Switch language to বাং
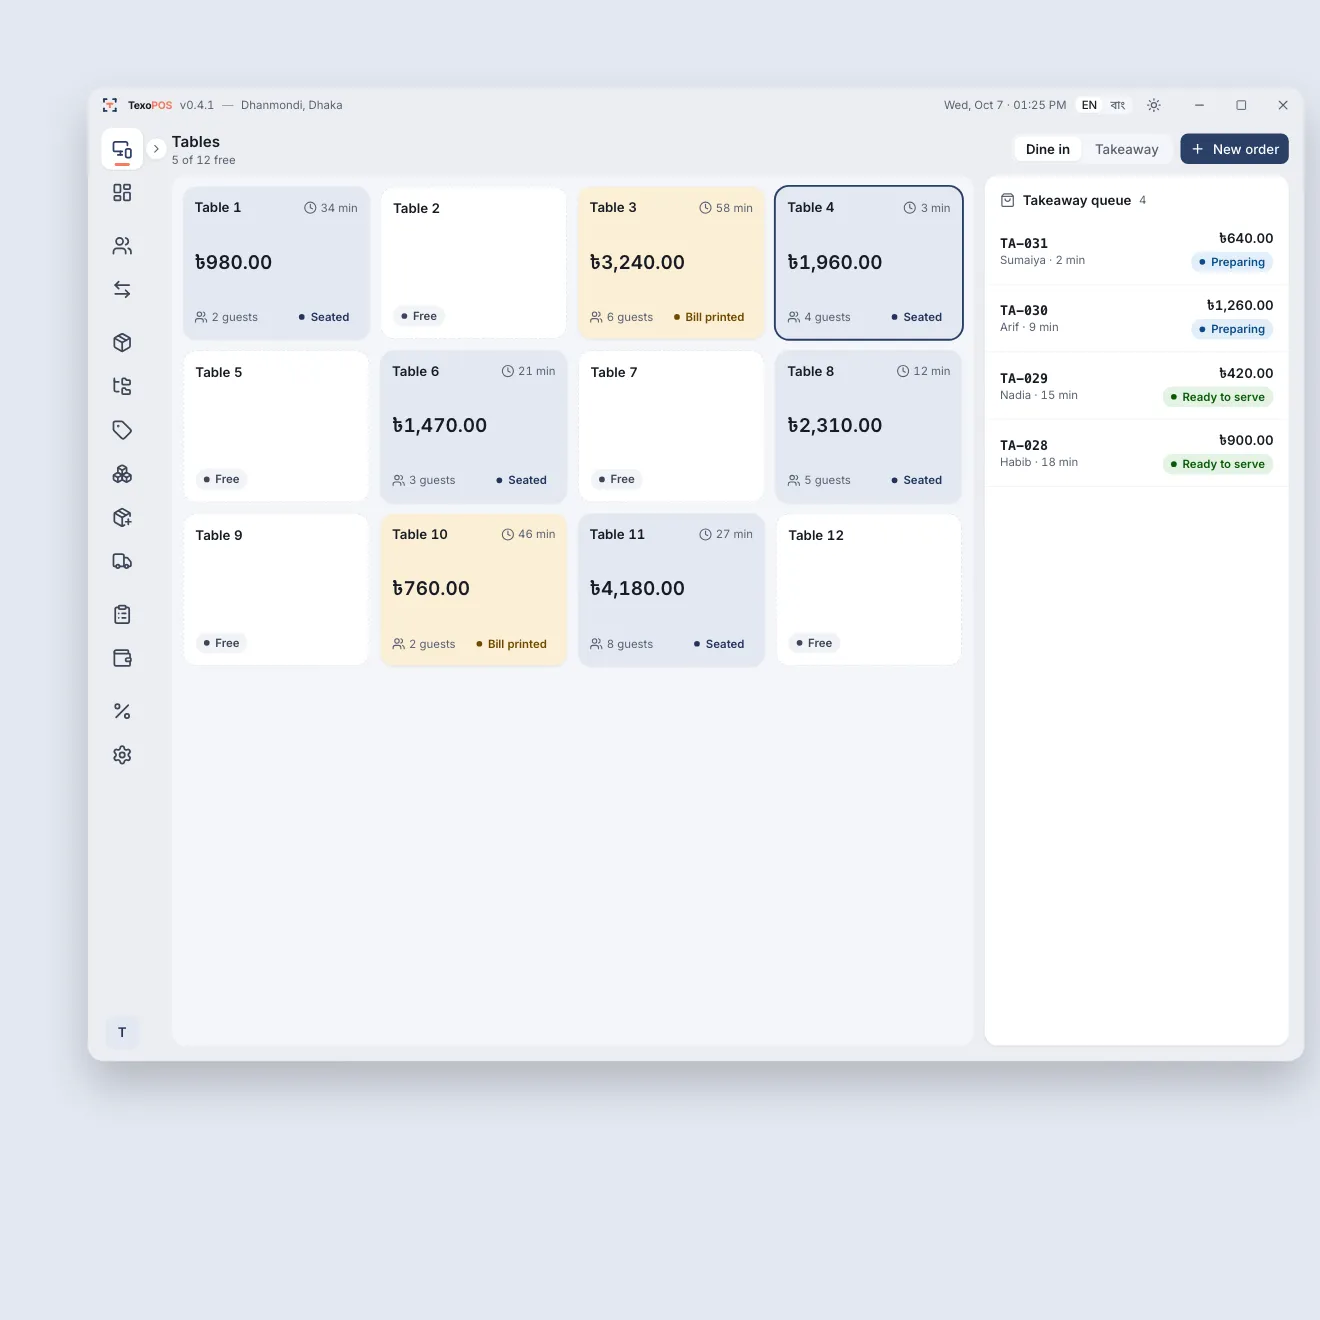This screenshot has width=1320, height=1320. pyautogui.click(x=1118, y=105)
